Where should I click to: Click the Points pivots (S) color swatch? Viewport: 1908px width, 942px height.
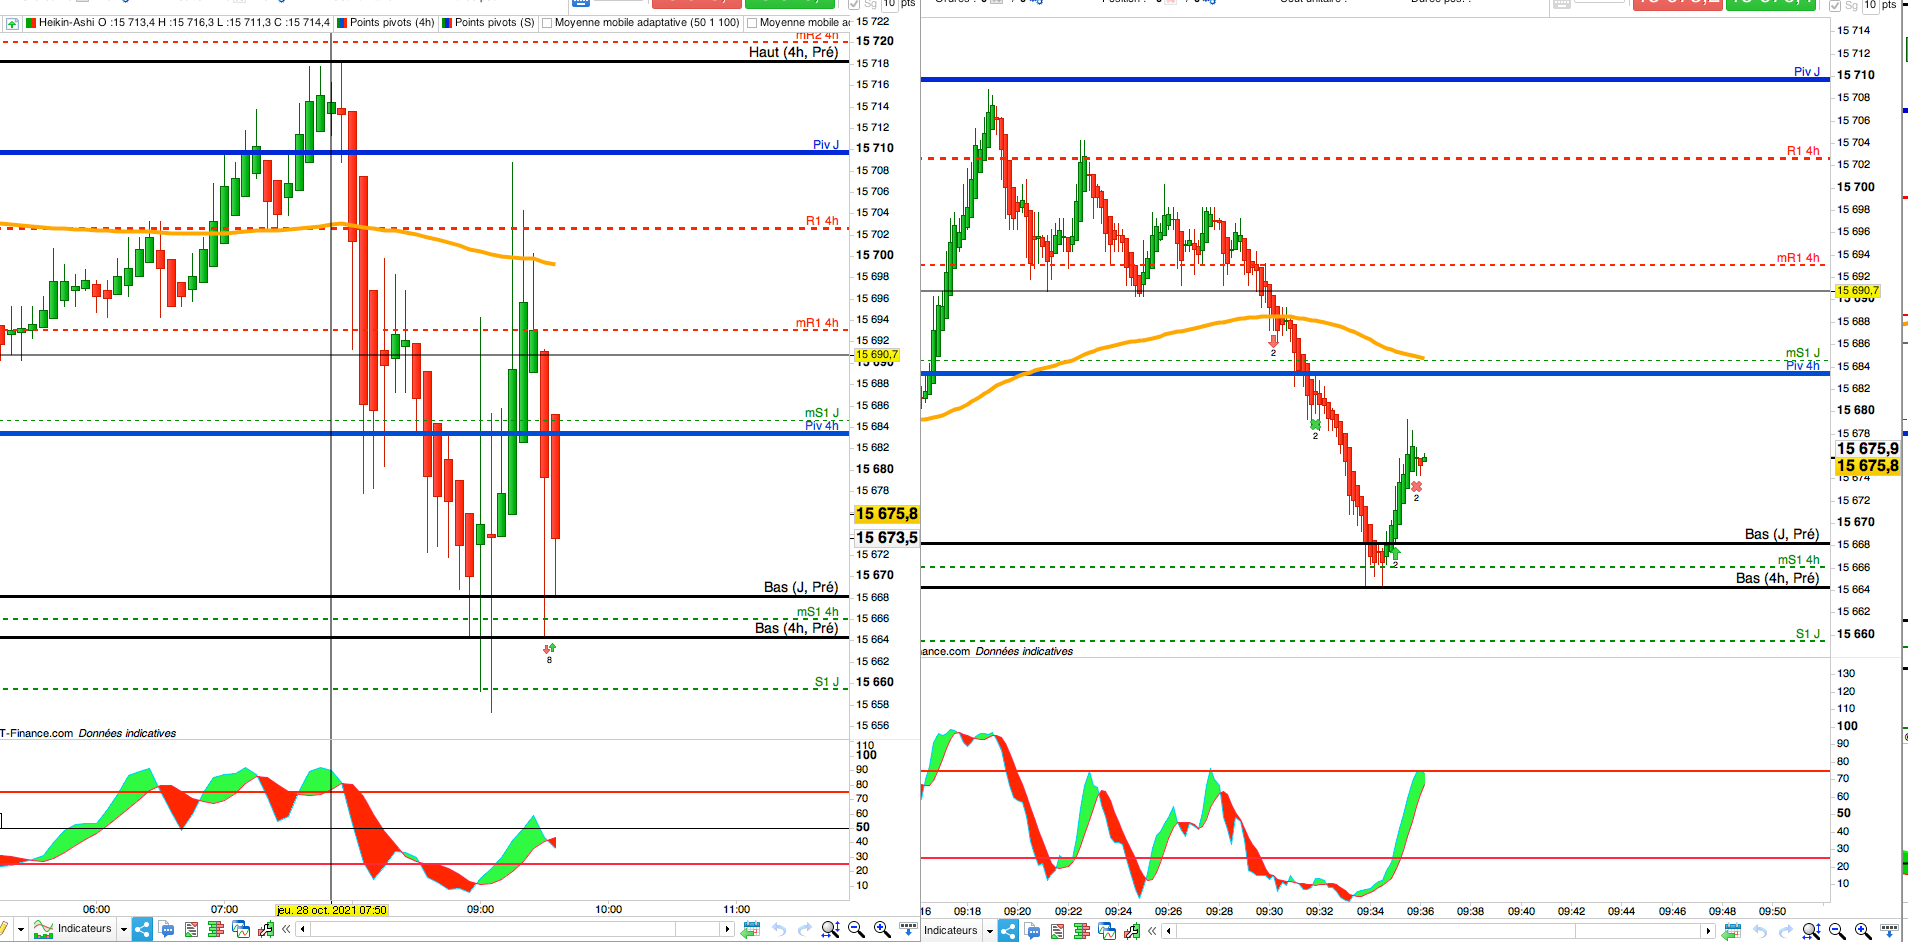[x=447, y=23]
